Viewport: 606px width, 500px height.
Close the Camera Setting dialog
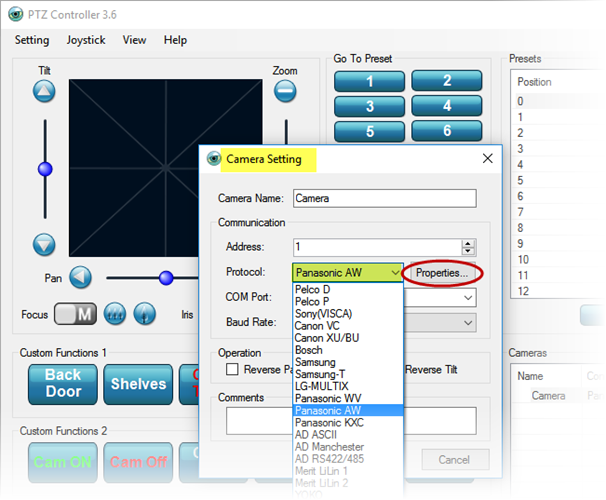[x=488, y=158]
